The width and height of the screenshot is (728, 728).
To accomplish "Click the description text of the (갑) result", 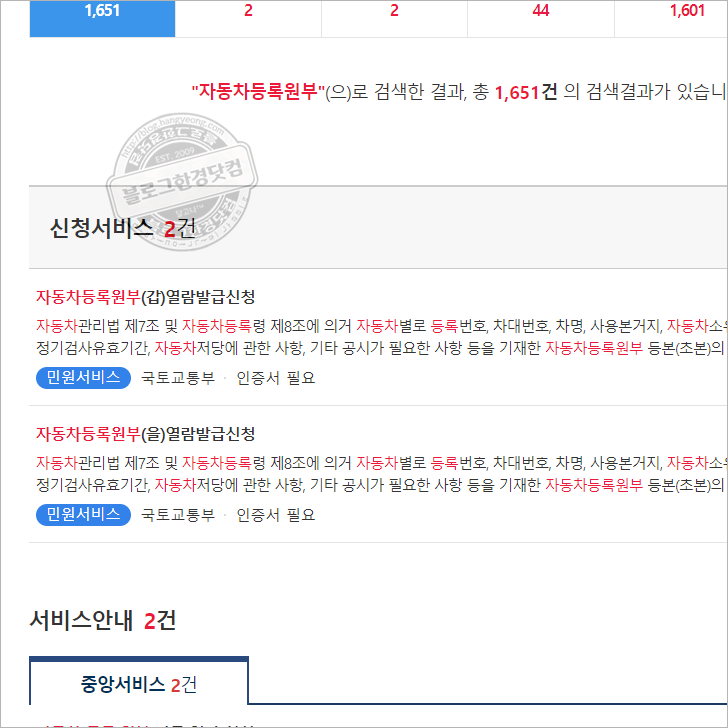I will pyautogui.click(x=382, y=337).
